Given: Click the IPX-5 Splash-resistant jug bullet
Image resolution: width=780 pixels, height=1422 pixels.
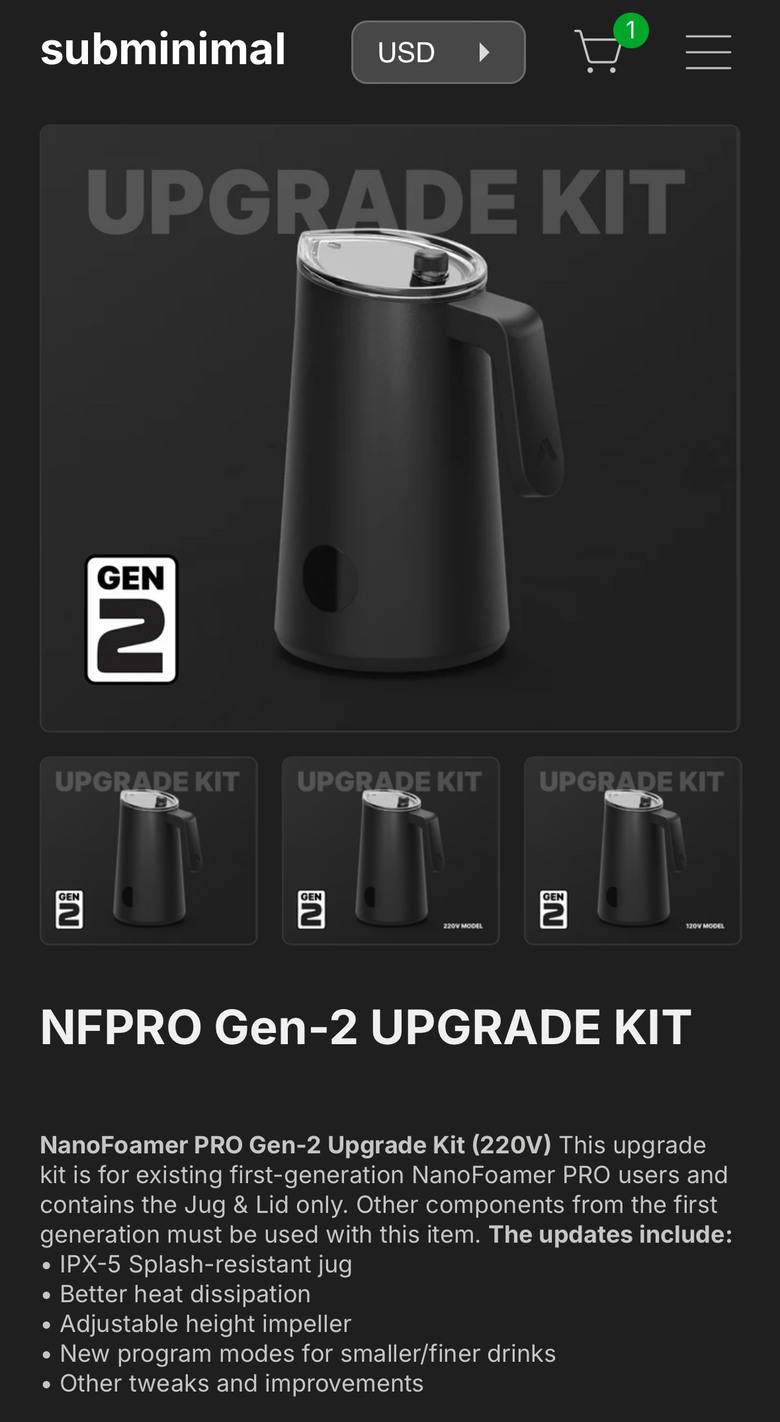Looking at the screenshot, I should 197,1264.
